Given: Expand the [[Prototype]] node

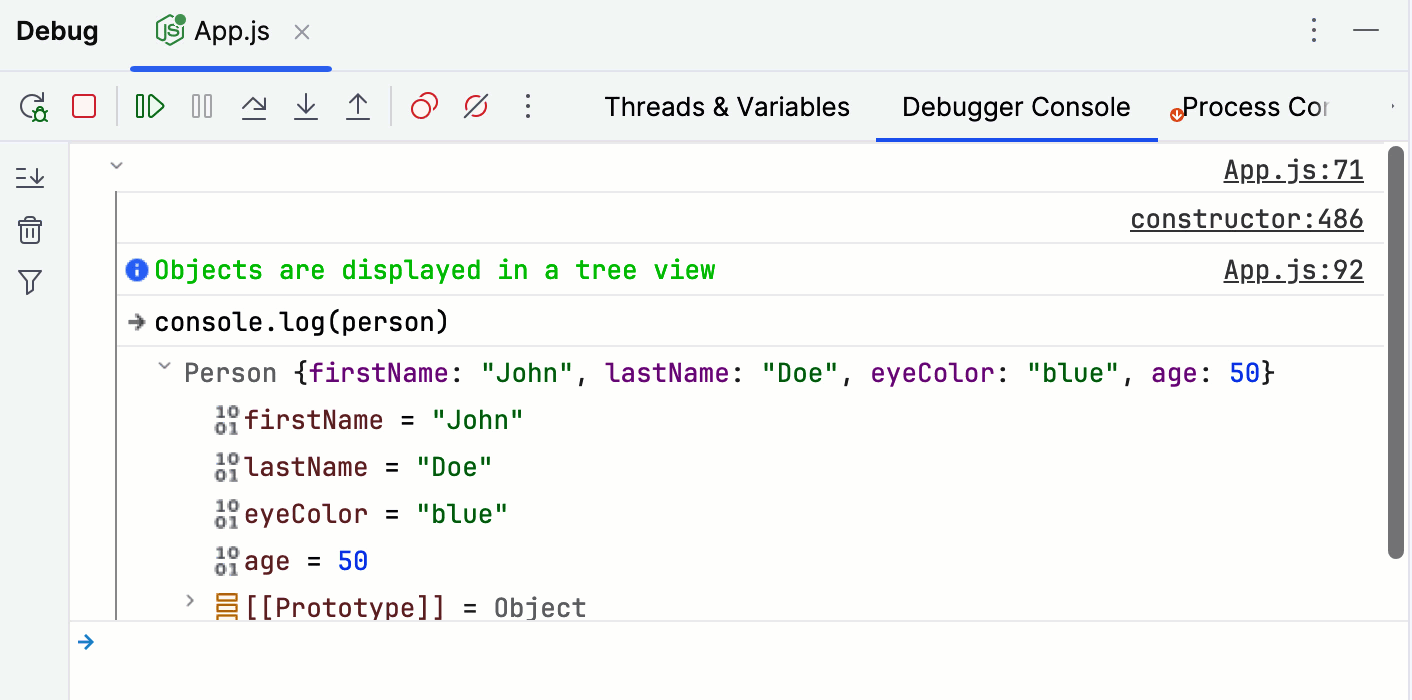Looking at the screenshot, I should pos(190,602).
